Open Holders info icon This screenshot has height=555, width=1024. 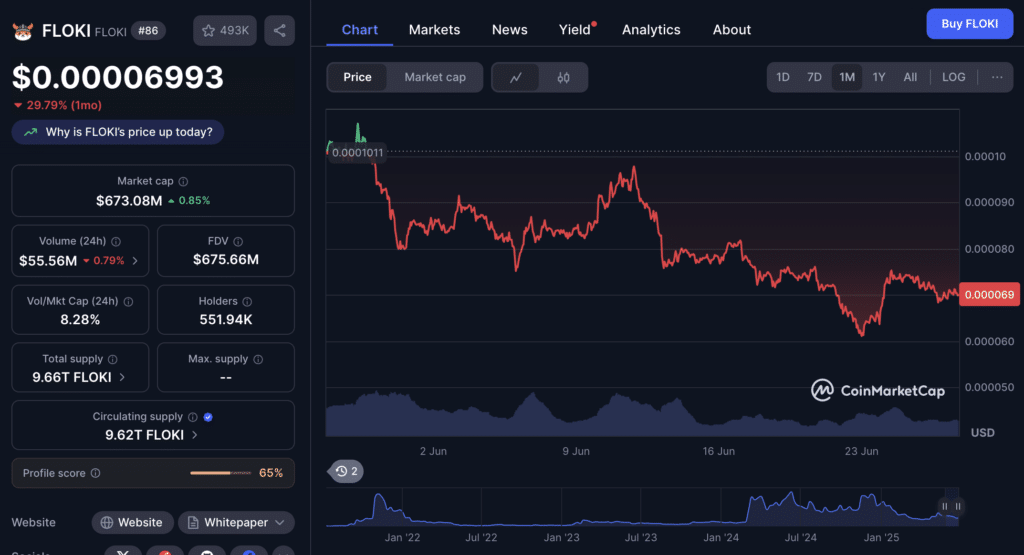coord(247,302)
